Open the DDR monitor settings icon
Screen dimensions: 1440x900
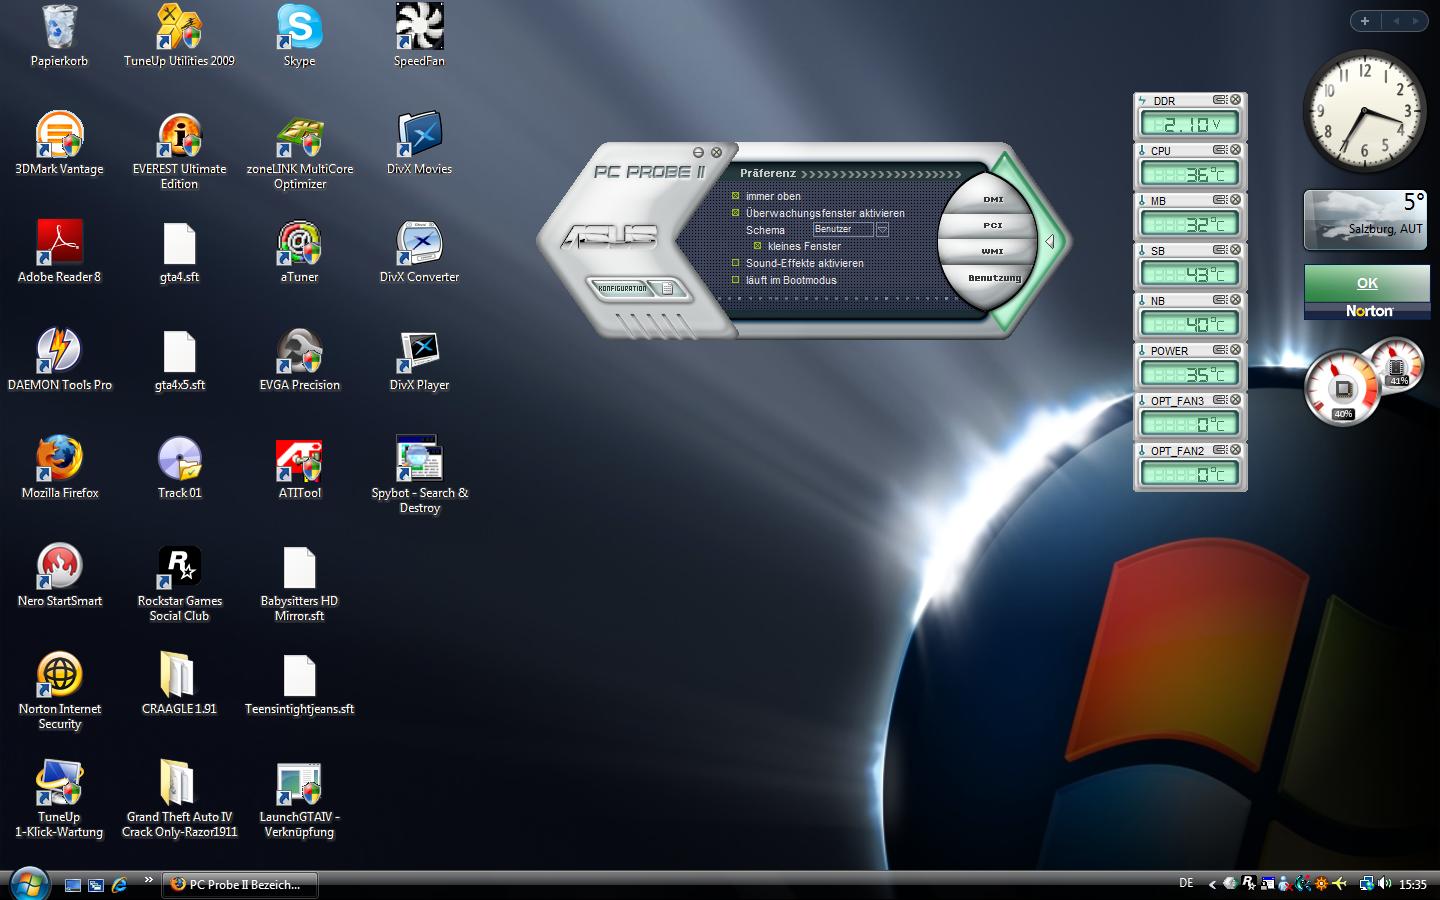coord(1220,100)
